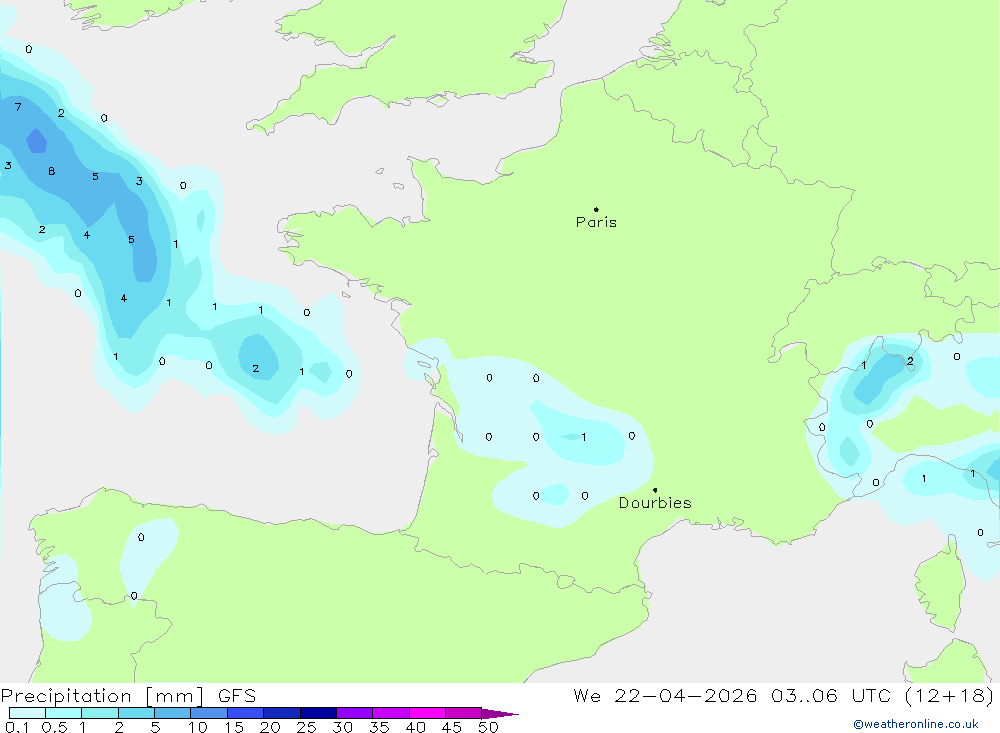Select the 15–20 mm legend swatch
Image resolution: width=1000 pixels, height=733 pixels.
(x=245, y=713)
